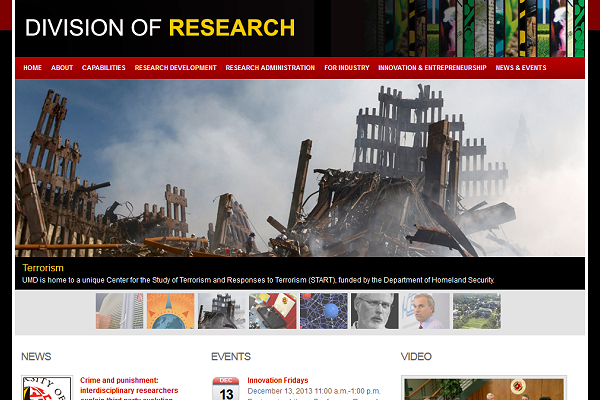Click the NEWS section heading
Screen dimensions: 600x400
[x=36, y=357]
